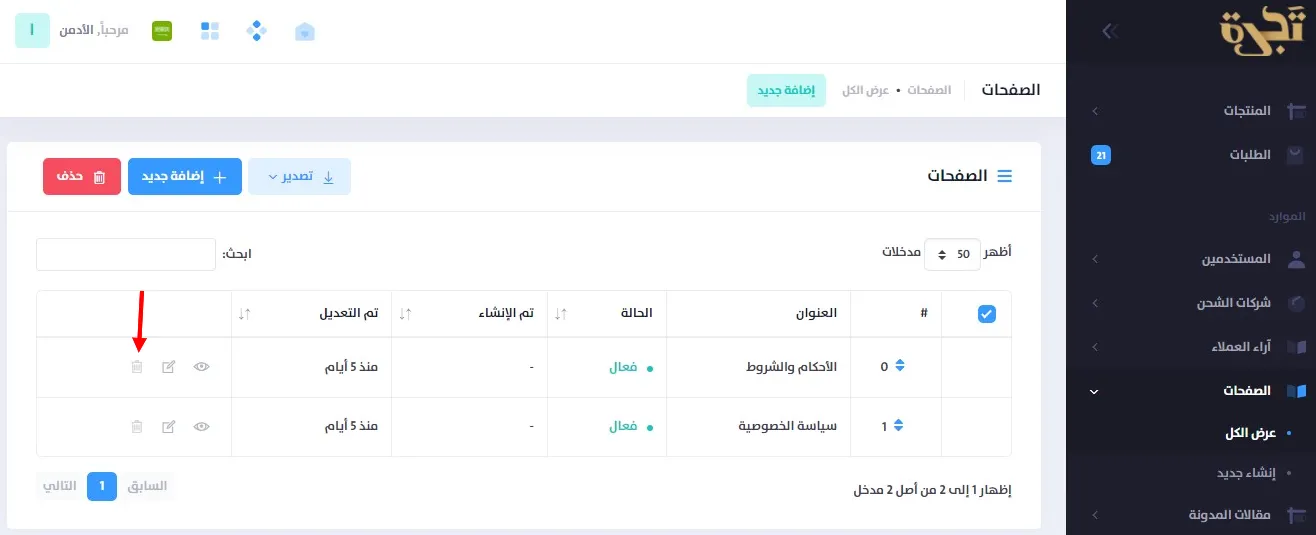Edit the سياسة الخصوصية page
The height and width of the screenshot is (535, 1316).
point(169,427)
